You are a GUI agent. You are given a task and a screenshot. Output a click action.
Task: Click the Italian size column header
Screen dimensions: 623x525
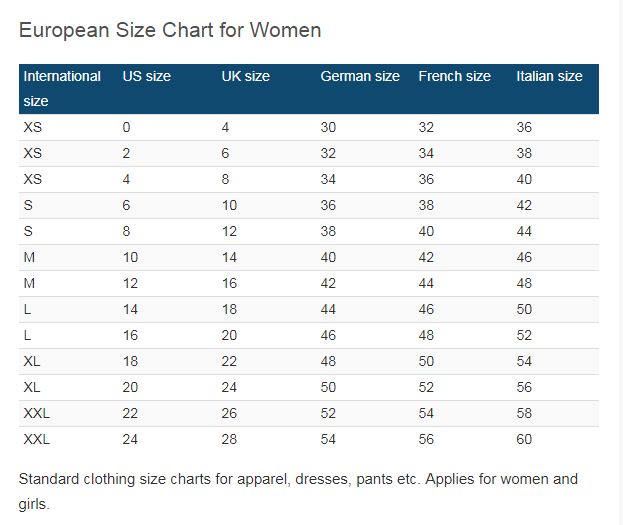[x=549, y=76]
